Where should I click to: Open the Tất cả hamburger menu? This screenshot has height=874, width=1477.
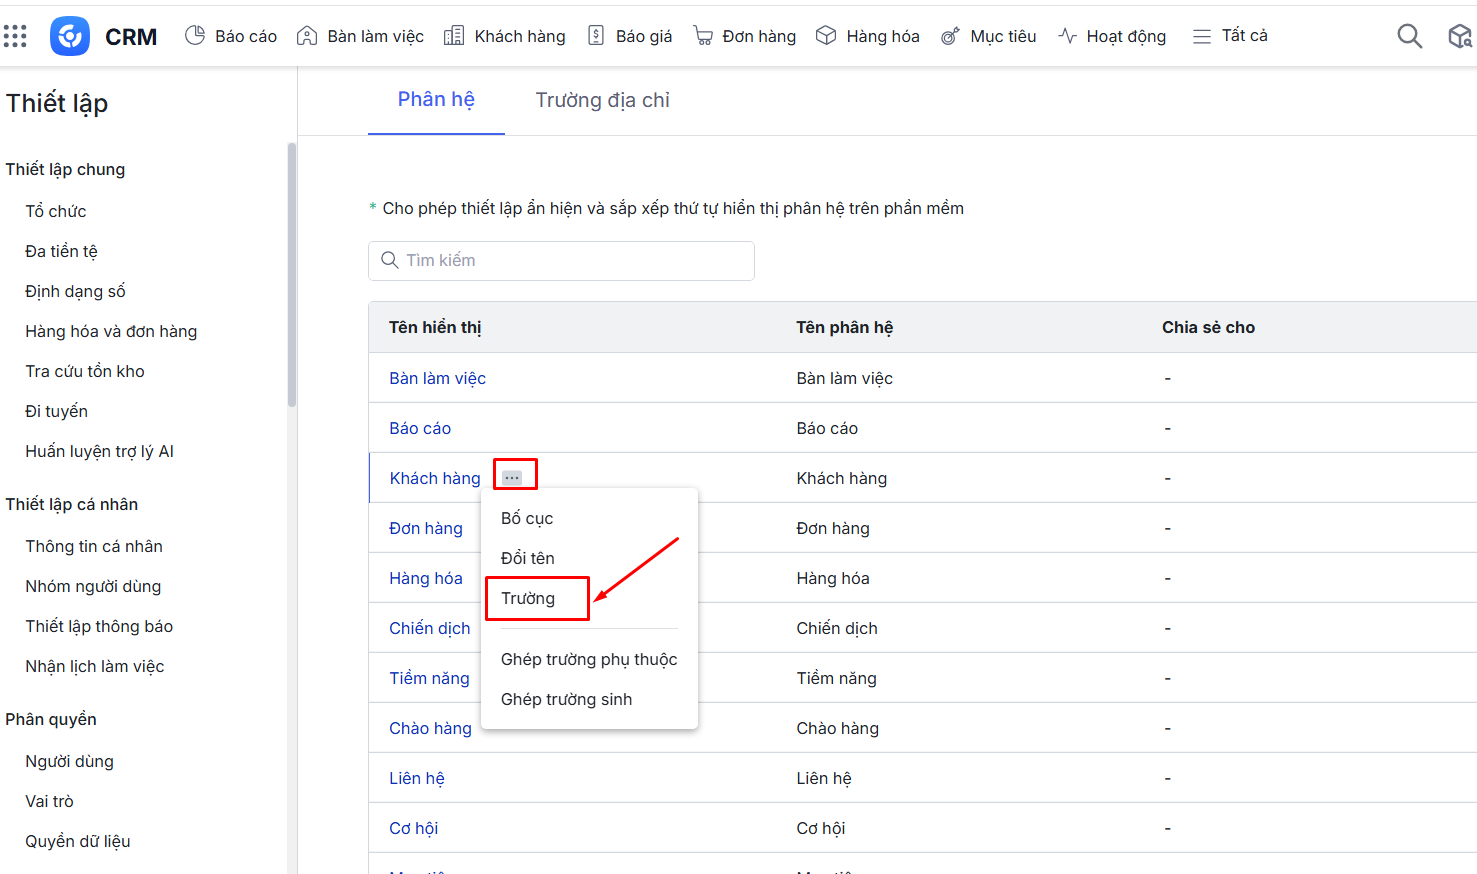coord(1201,36)
